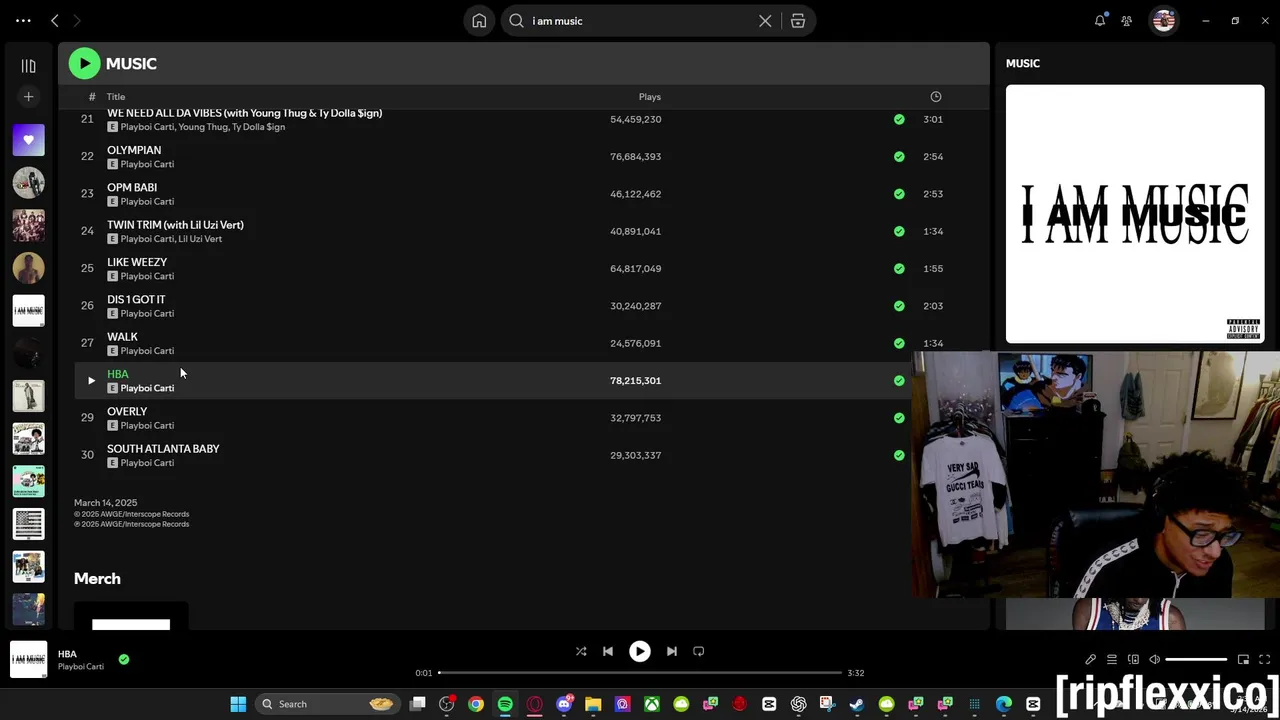Skip to the next track
The width and height of the screenshot is (1280, 720).
tap(672, 652)
